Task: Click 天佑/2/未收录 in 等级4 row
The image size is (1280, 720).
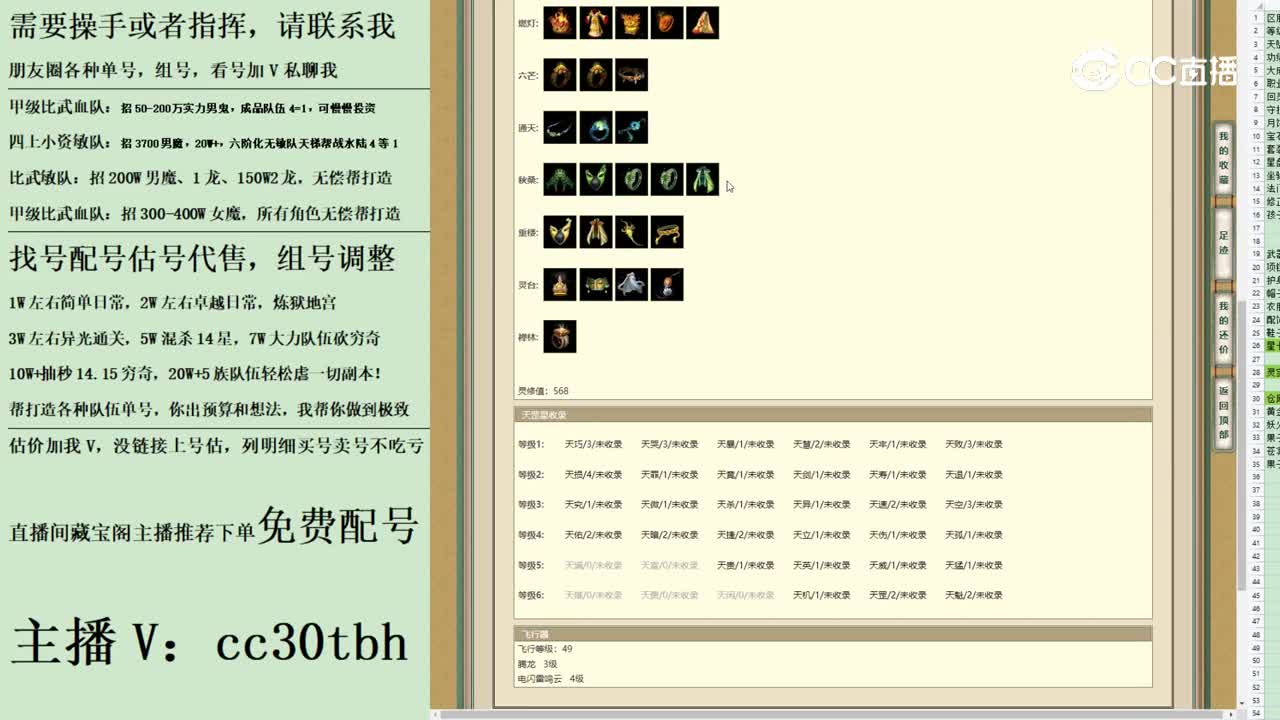Action: point(593,534)
